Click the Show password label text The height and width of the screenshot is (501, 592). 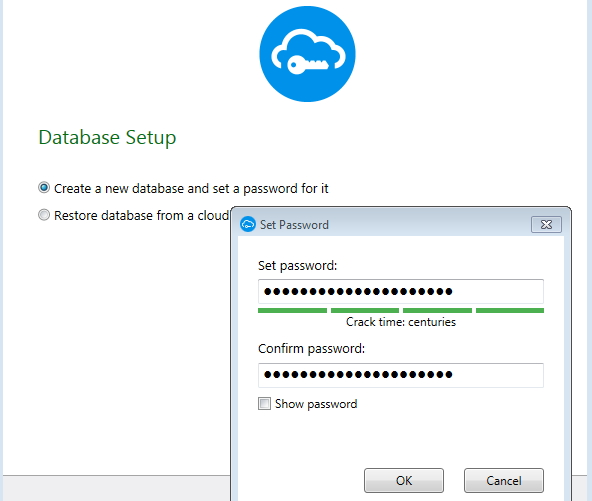click(x=316, y=404)
